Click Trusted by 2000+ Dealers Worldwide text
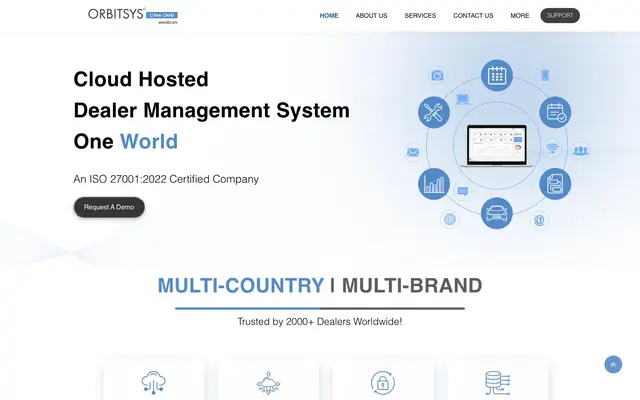 tap(320, 322)
